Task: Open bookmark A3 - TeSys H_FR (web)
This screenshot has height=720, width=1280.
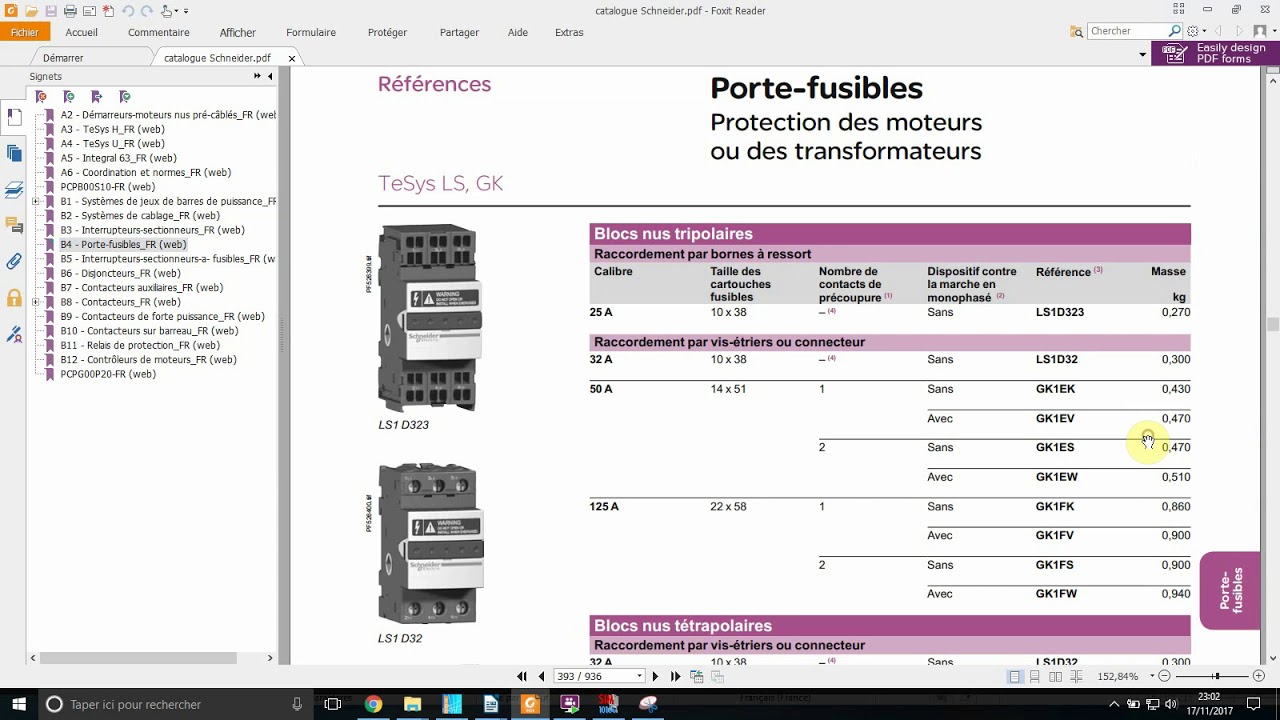Action: click(112, 129)
